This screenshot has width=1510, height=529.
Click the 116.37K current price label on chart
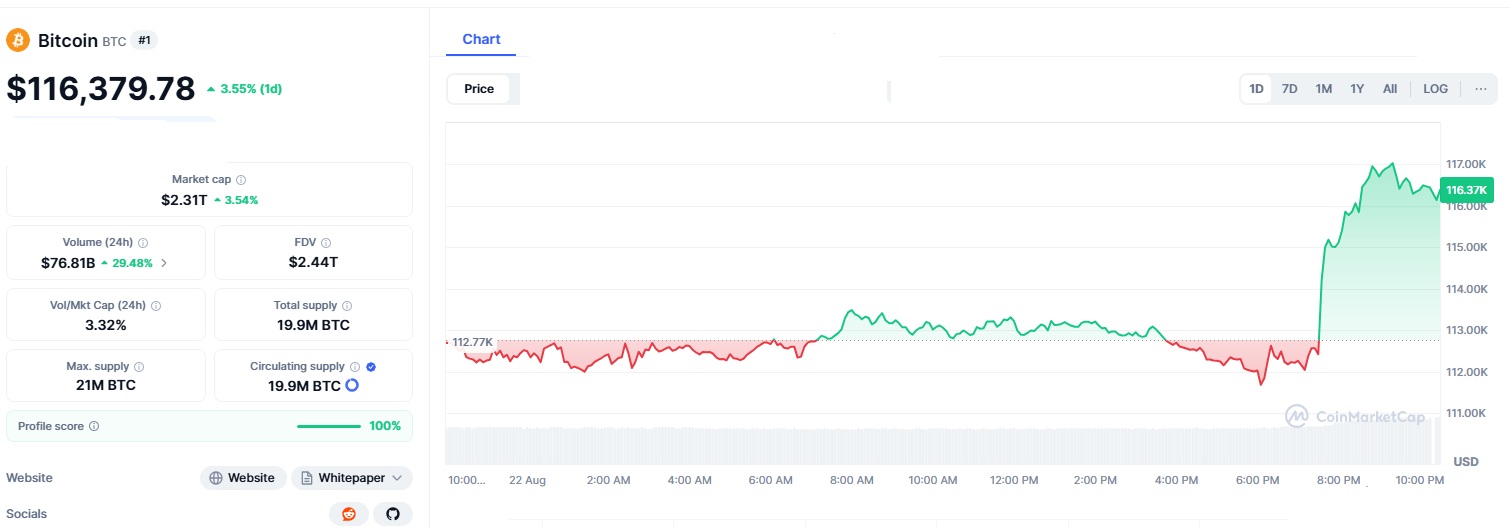pyautogui.click(x=1466, y=190)
